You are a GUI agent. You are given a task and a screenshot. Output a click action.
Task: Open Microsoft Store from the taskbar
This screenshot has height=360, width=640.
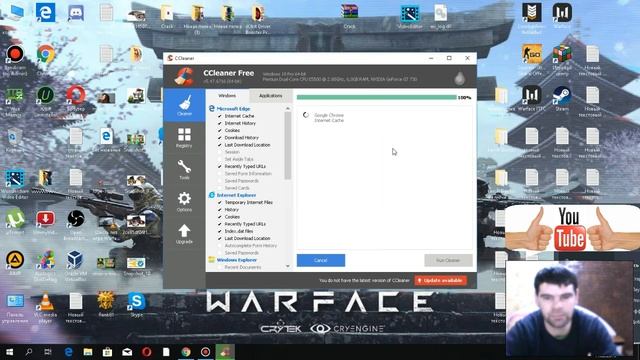107,352
